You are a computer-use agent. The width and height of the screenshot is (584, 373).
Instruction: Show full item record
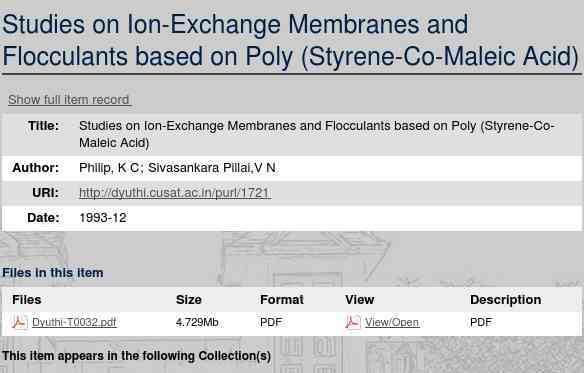click(x=69, y=100)
